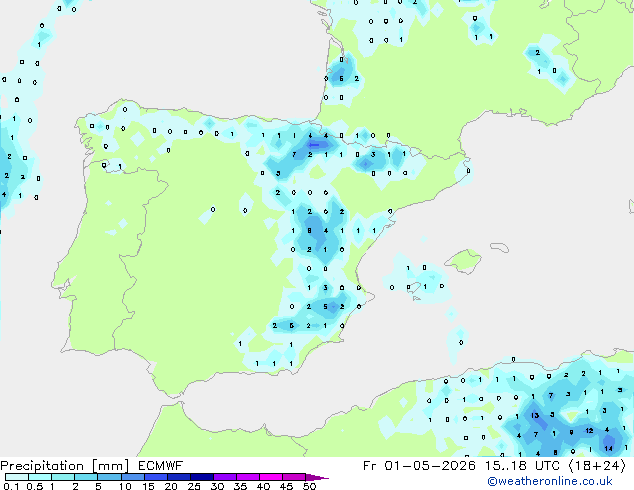Click the 1–2 mm legend swatch
This screenshot has height=490, width=634.
63,477
